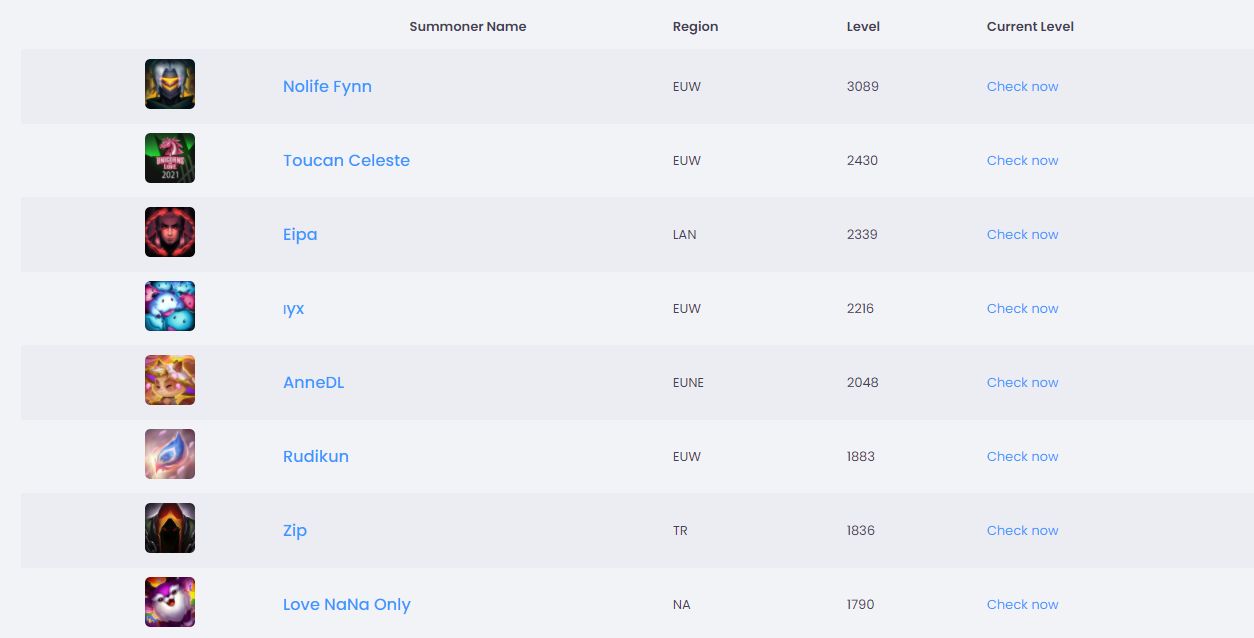Click Love NaNa Only's avatar icon

pyautogui.click(x=170, y=602)
